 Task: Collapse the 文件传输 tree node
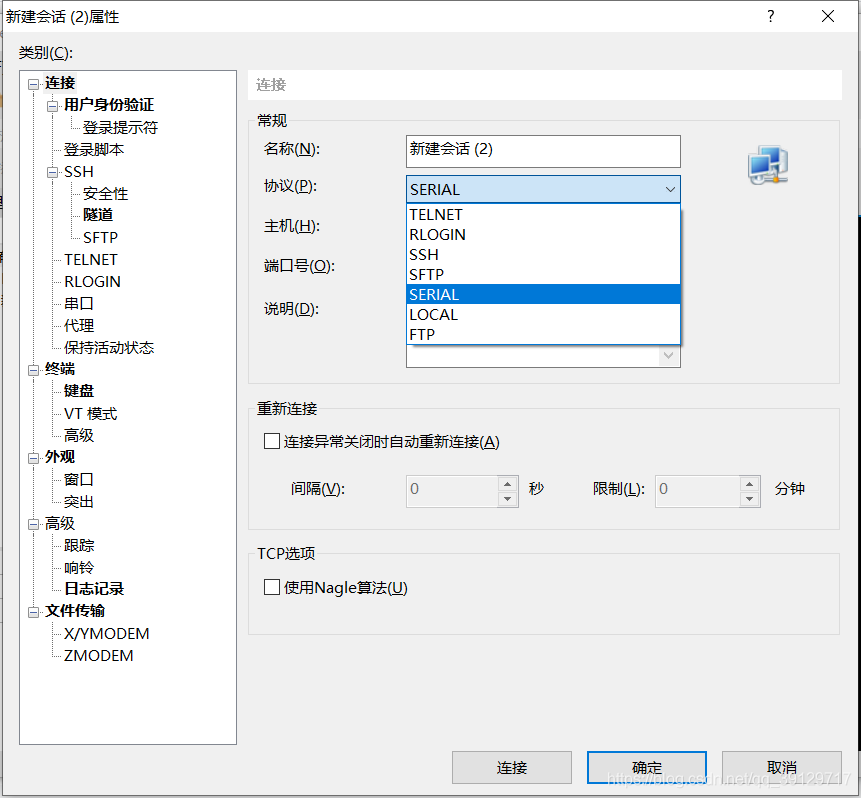(x=33, y=612)
